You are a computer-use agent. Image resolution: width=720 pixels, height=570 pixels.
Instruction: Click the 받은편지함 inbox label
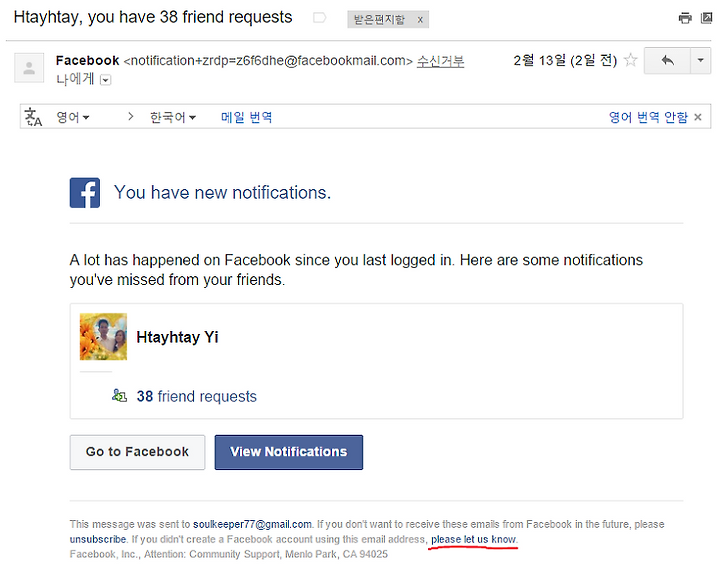(379, 19)
